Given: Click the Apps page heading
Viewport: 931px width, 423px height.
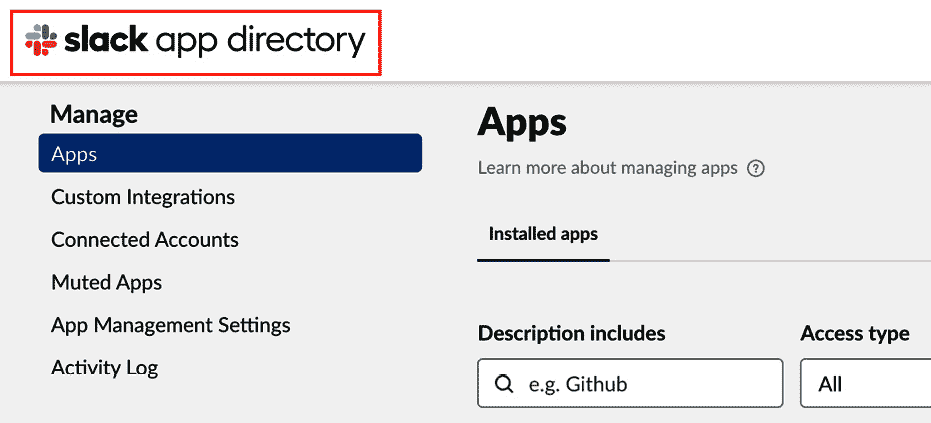Looking at the screenshot, I should tap(522, 123).
